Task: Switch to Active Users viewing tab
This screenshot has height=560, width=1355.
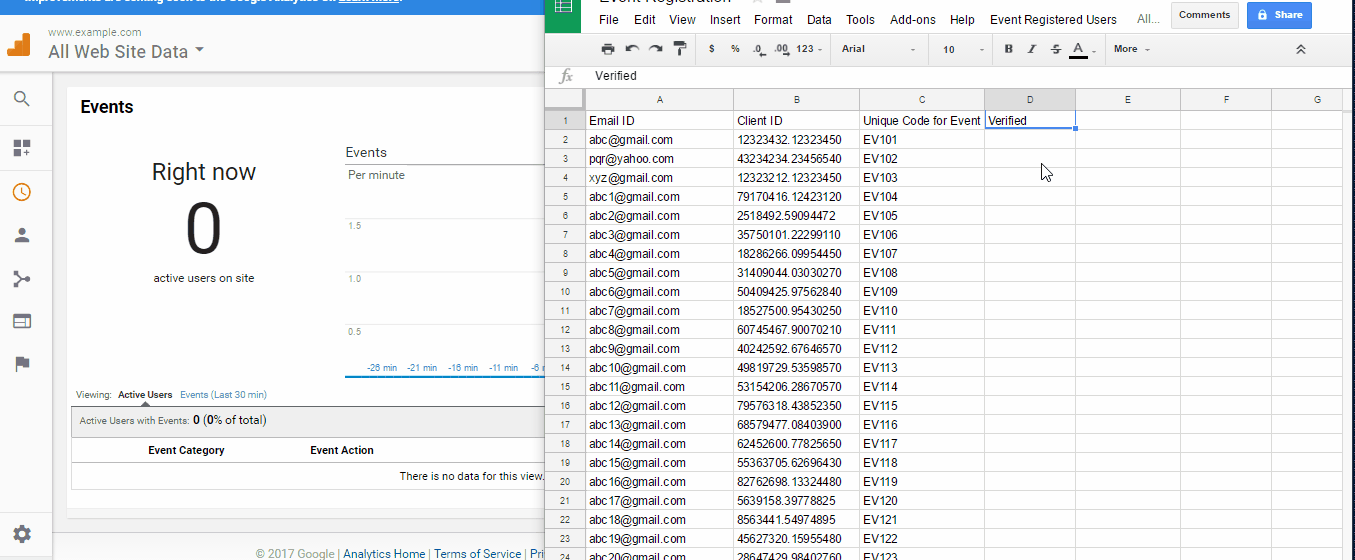Action: point(145,395)
